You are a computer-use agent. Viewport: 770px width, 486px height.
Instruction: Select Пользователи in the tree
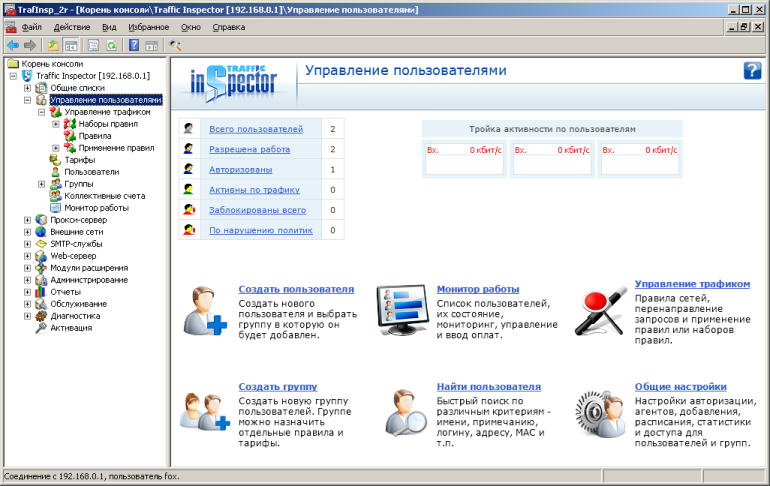(x=92, y=172)
